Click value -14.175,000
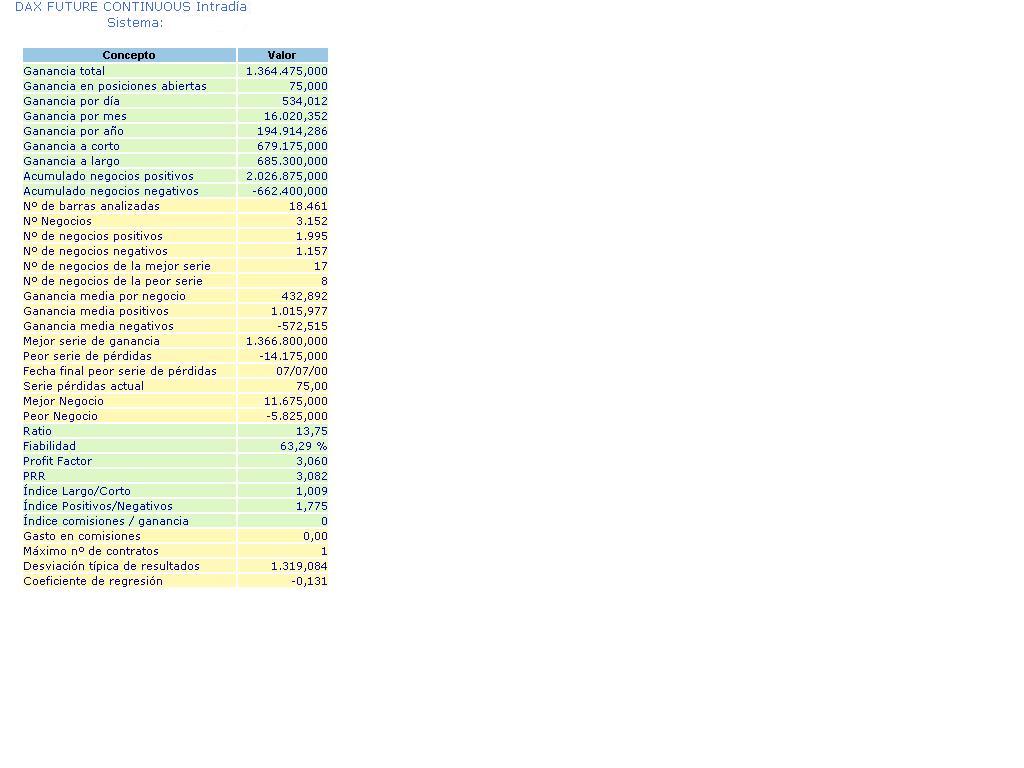This screenshot has width=1024, height=768. [x=293, y=357]
